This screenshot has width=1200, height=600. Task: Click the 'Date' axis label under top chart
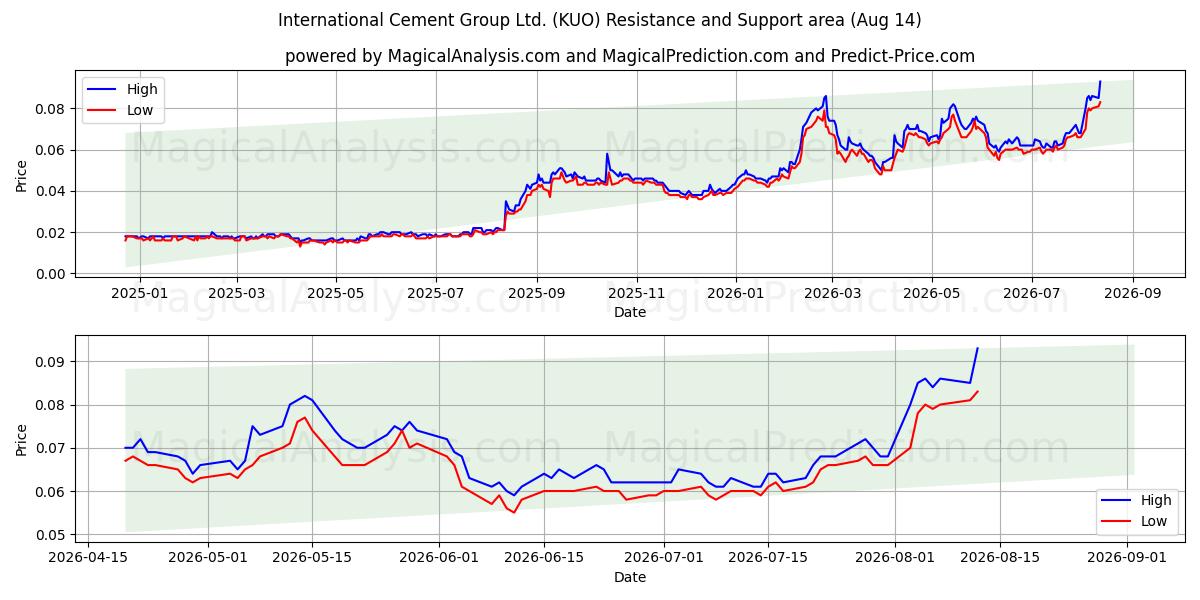pos(630,312)
